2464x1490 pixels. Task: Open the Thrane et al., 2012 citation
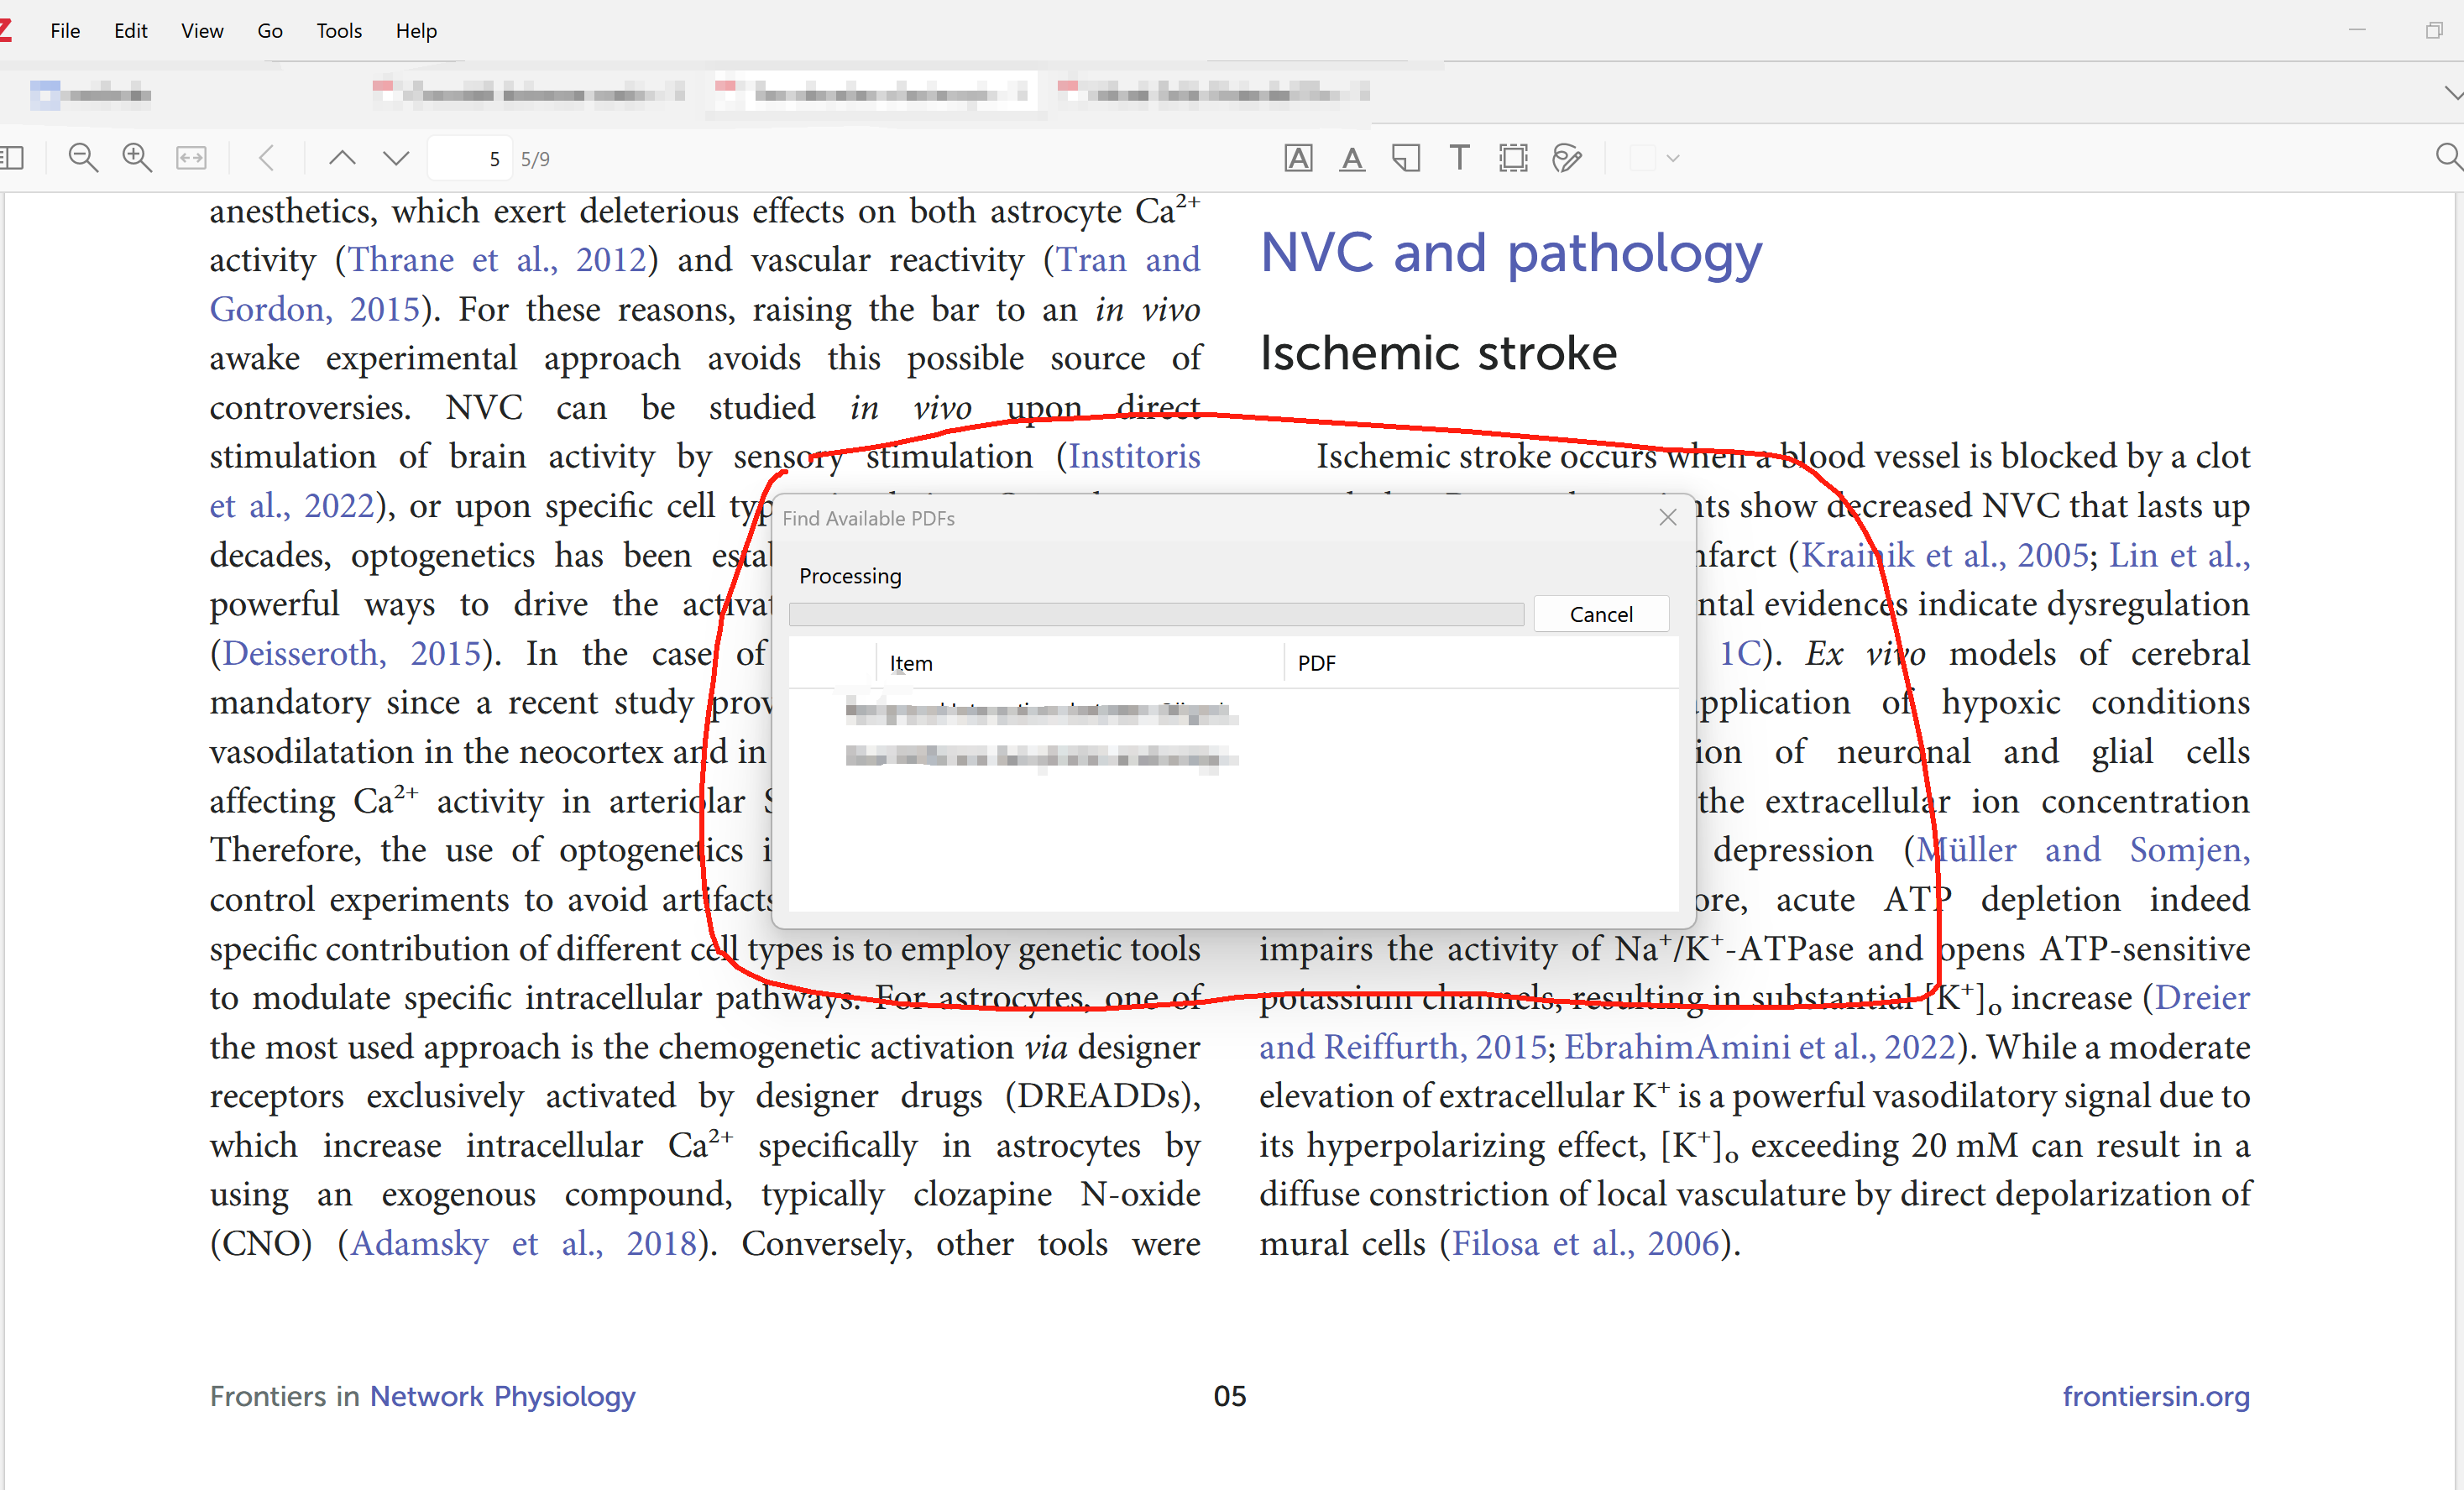tap(497, 260)
